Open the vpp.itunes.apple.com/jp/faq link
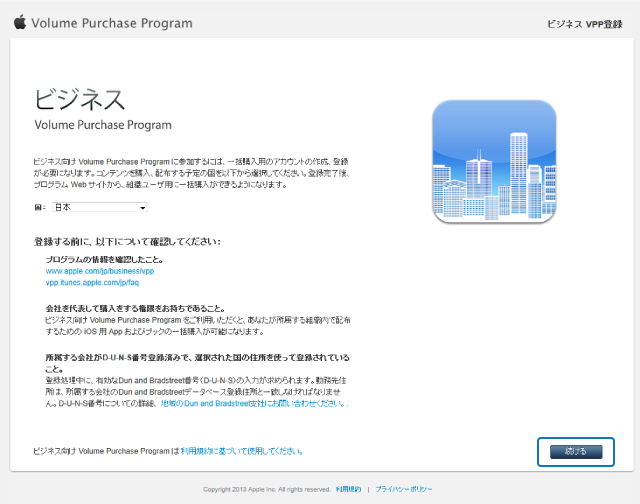The width and height of the screenshot is (640, 504). (x=92, y=283)
